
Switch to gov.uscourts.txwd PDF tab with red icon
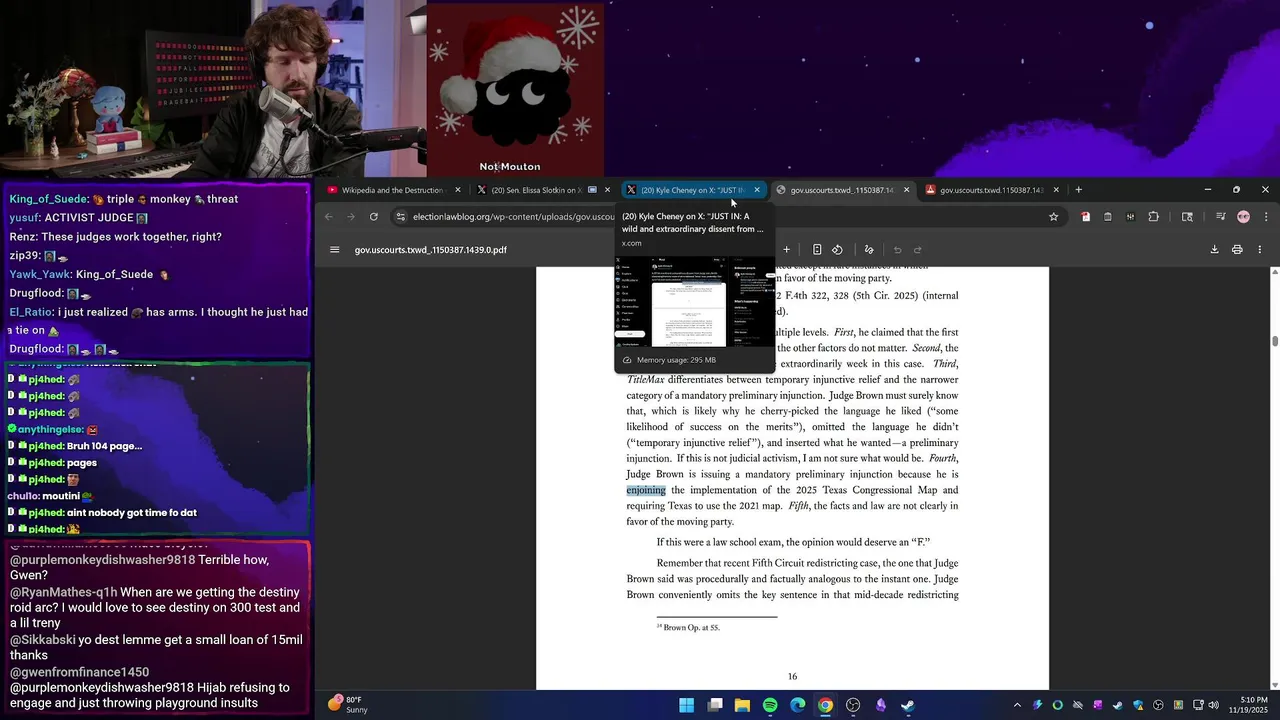click(991, 190)
